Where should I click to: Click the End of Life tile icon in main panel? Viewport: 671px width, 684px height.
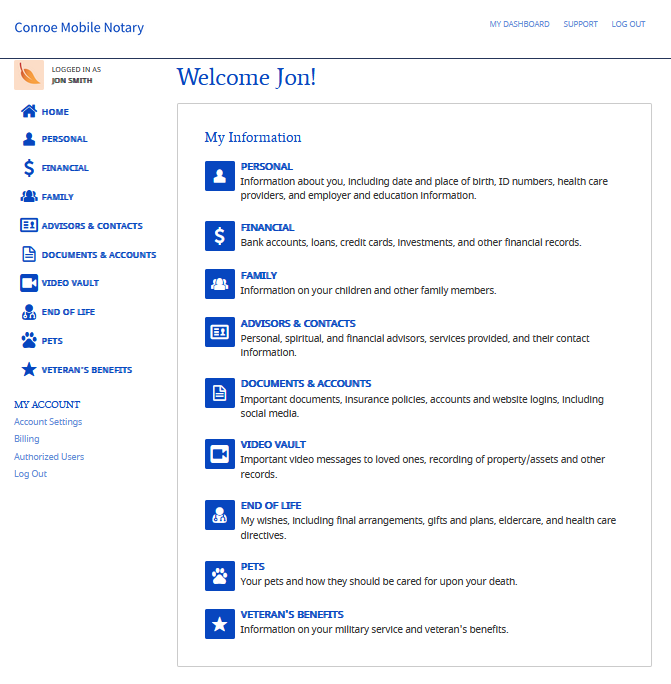(220, 515)
